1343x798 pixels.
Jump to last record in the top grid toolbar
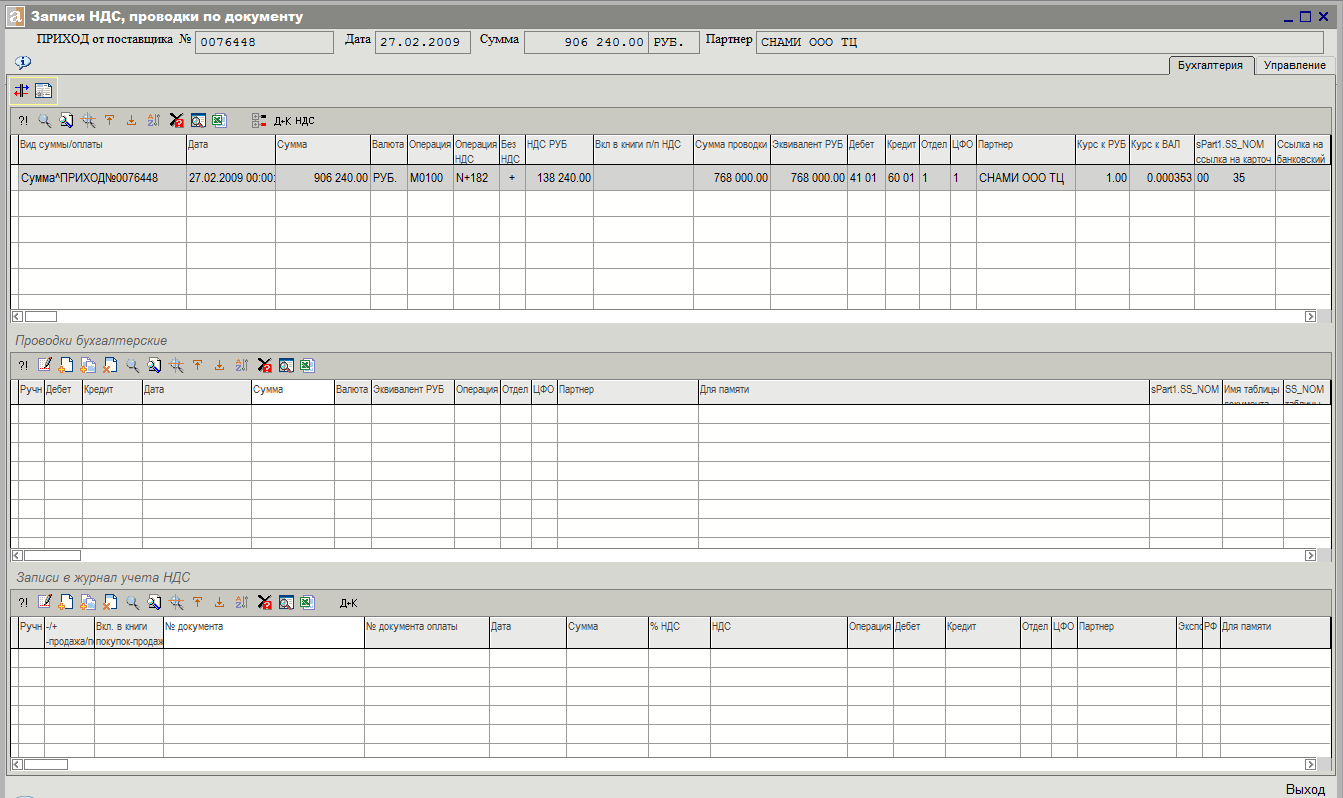click(132, 121)
